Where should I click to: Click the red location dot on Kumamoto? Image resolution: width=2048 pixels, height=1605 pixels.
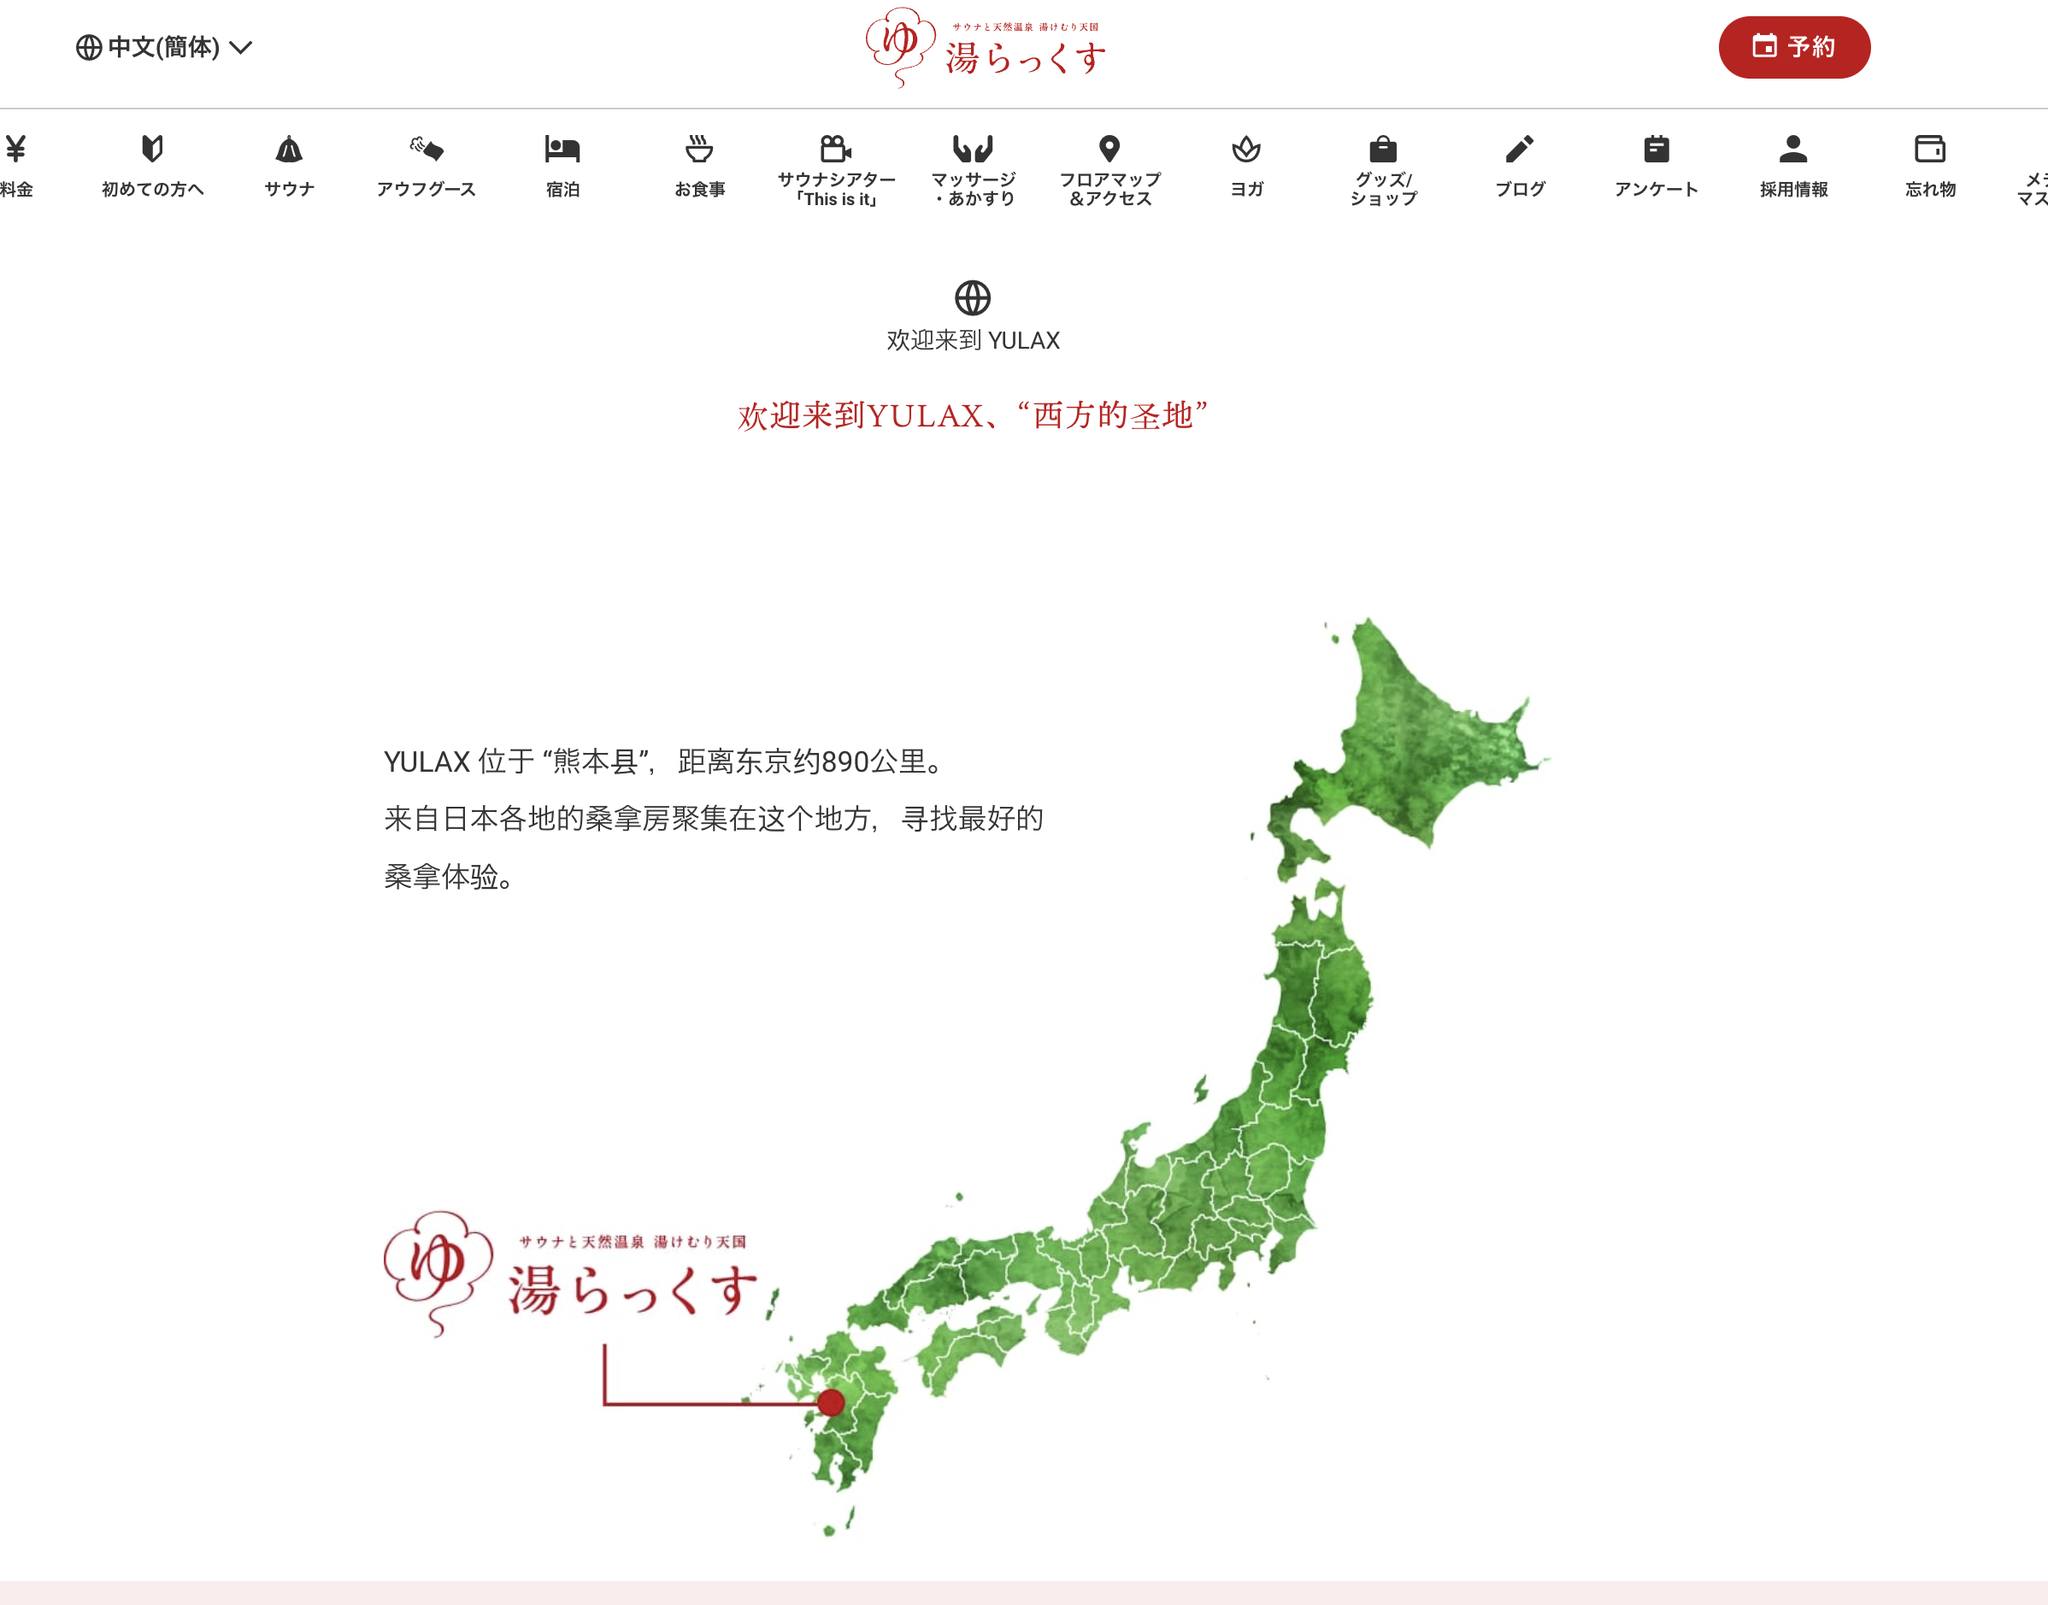831,1402
